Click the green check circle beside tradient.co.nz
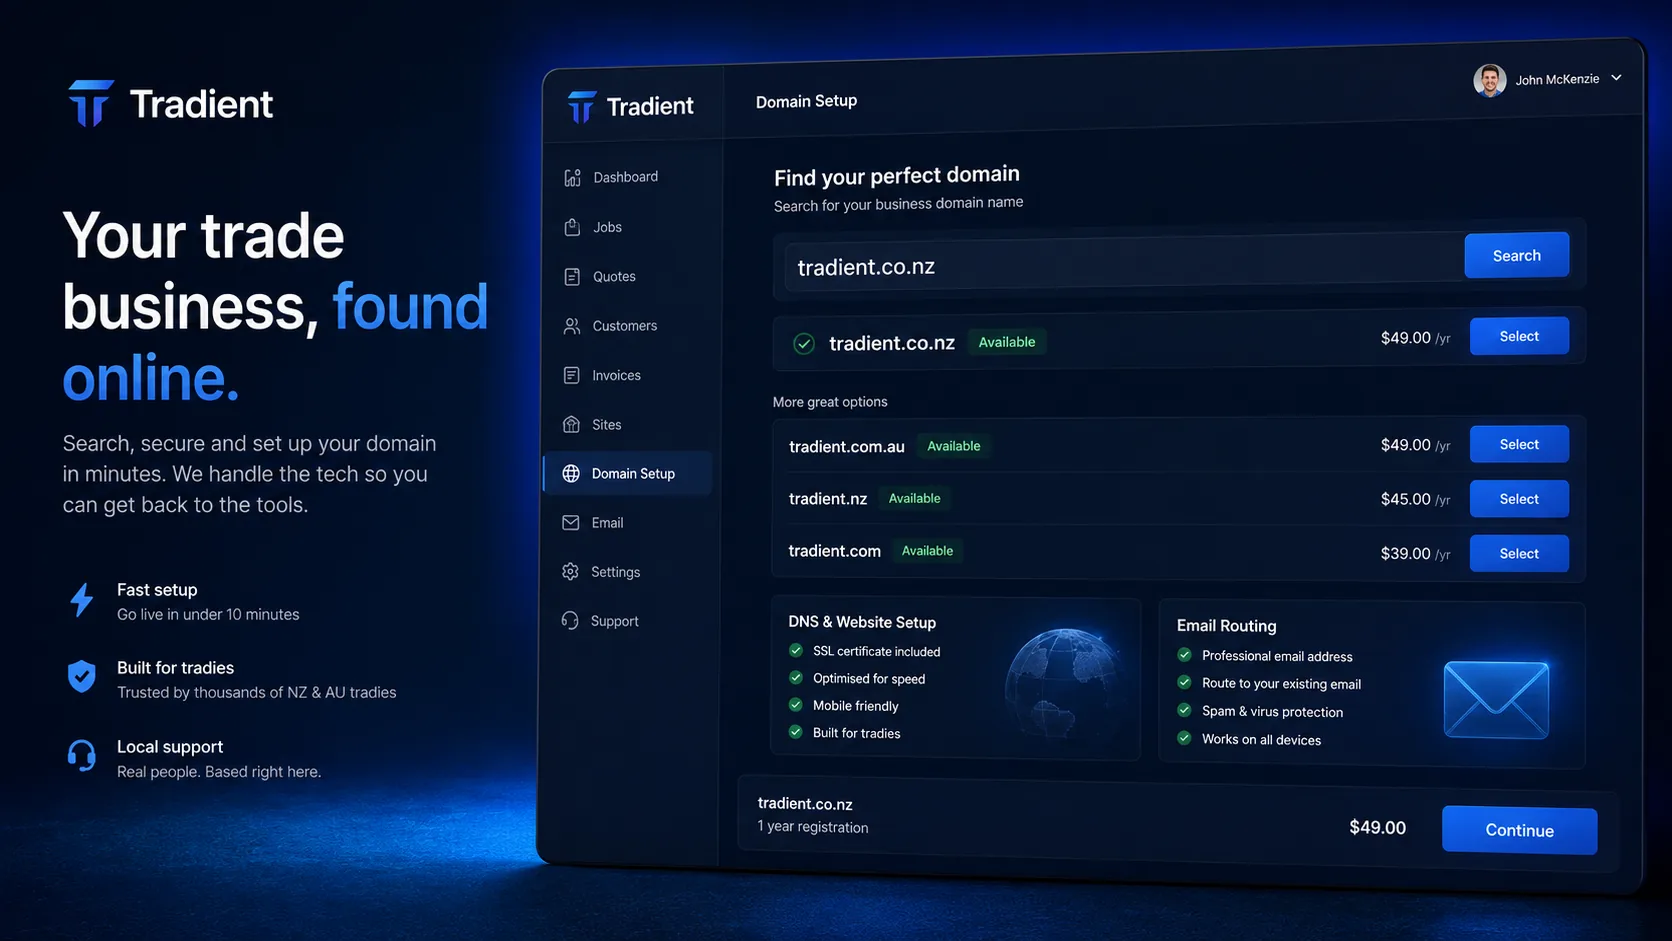Viewport: 1672px width, 941px height. (803, 344)
